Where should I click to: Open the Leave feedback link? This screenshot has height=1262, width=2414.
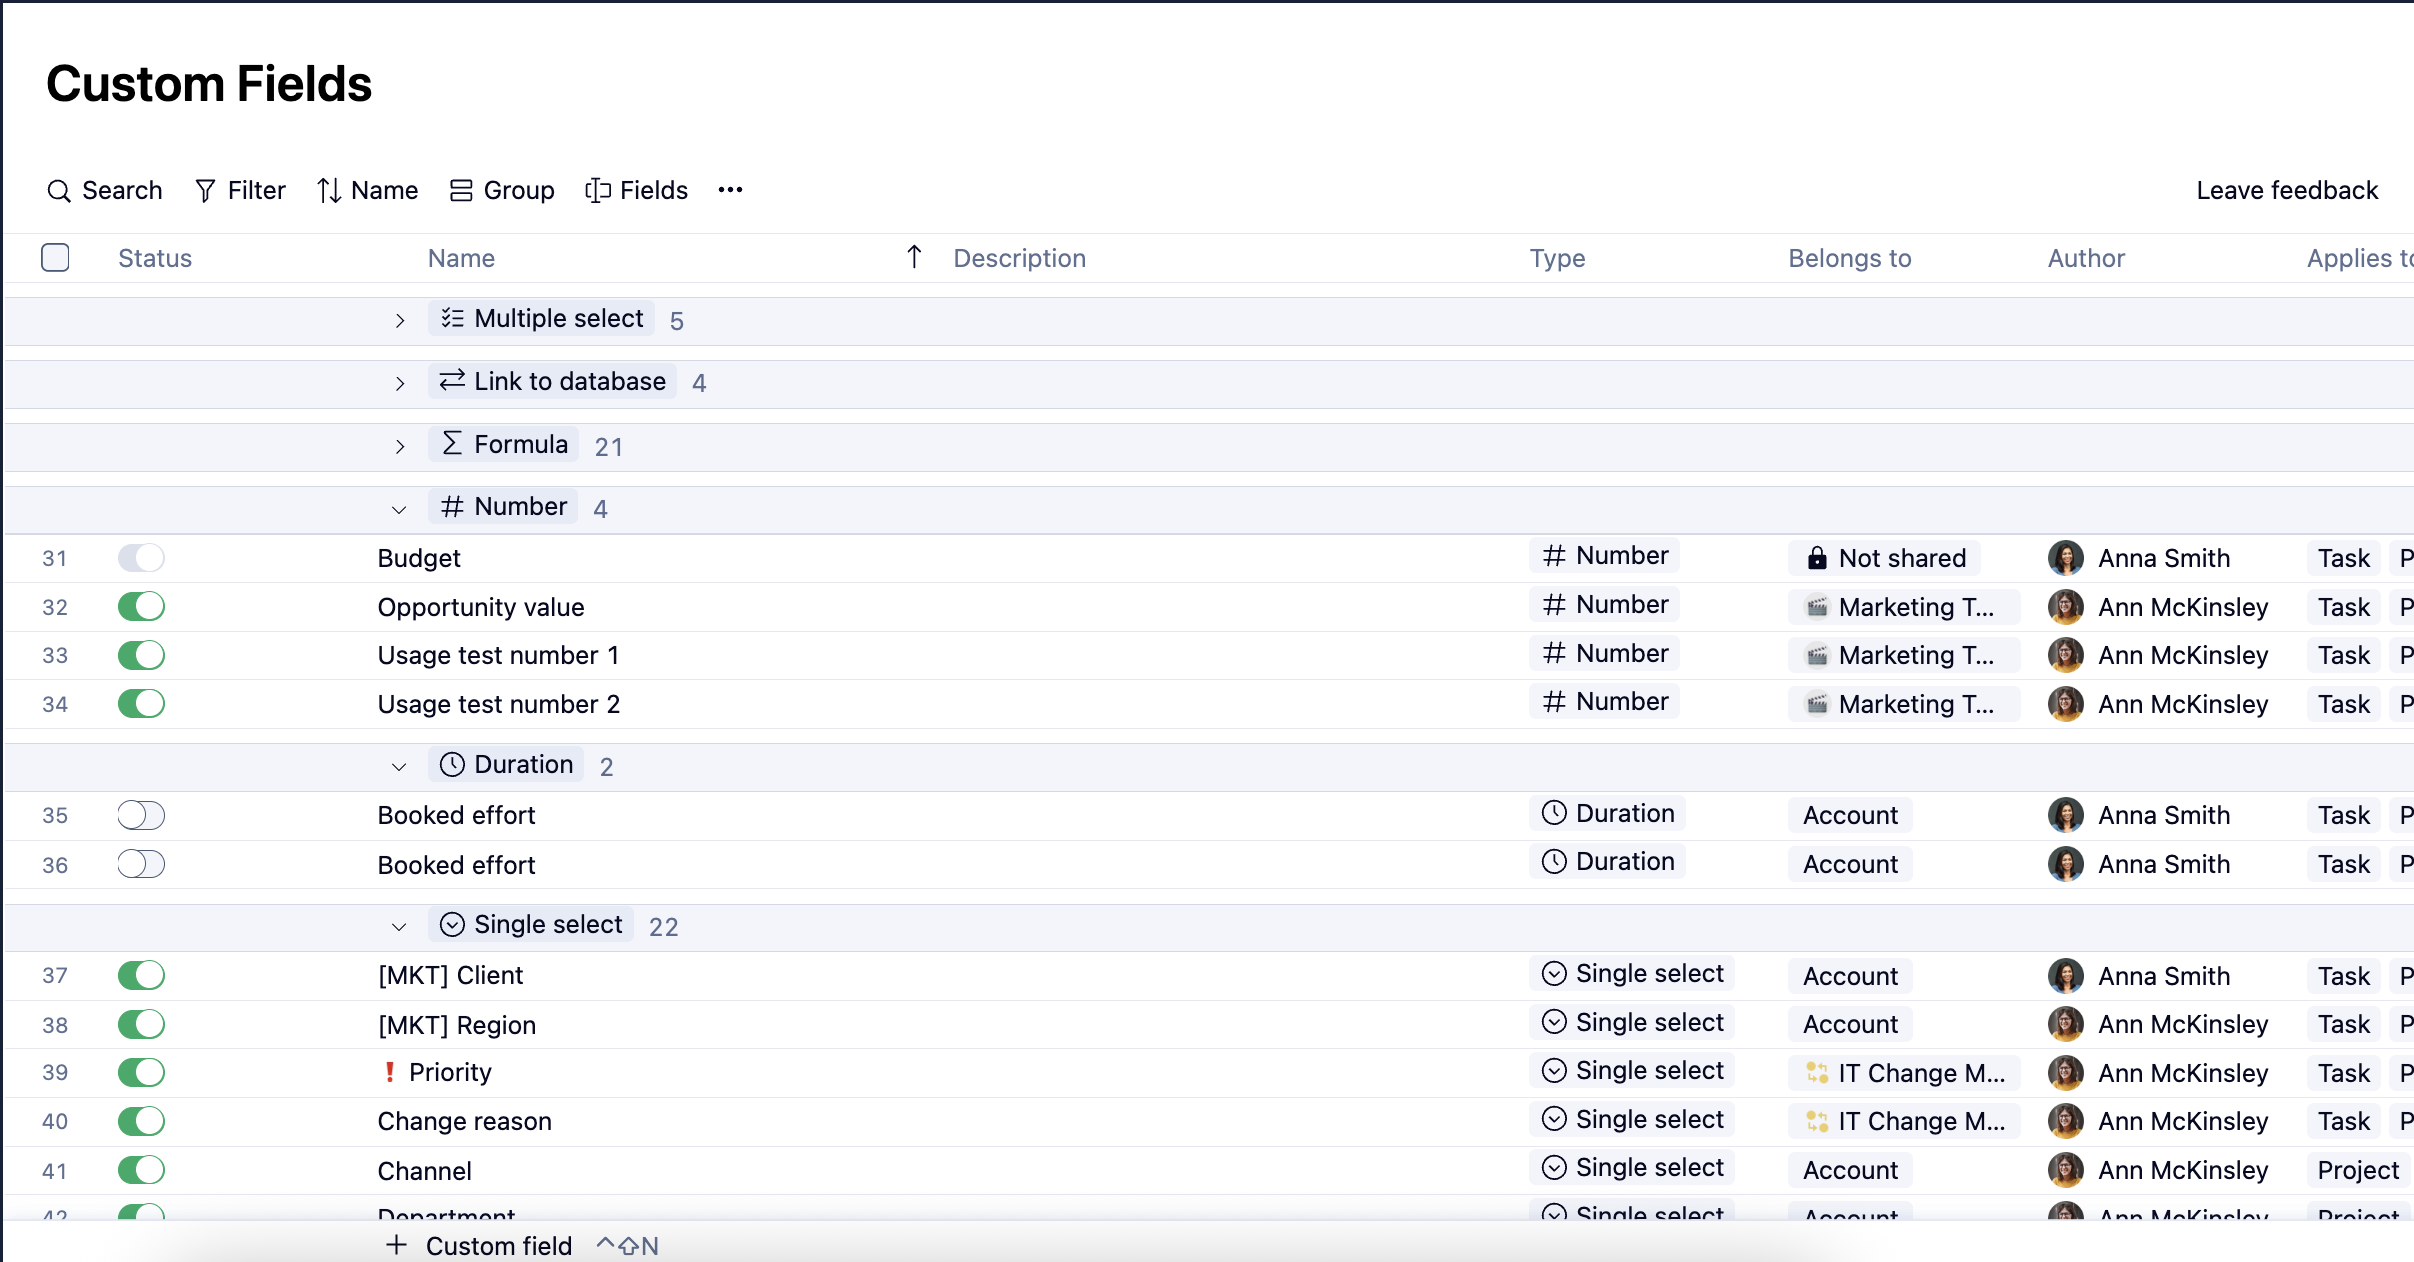pyautogui.click(x=2287, y=191)
